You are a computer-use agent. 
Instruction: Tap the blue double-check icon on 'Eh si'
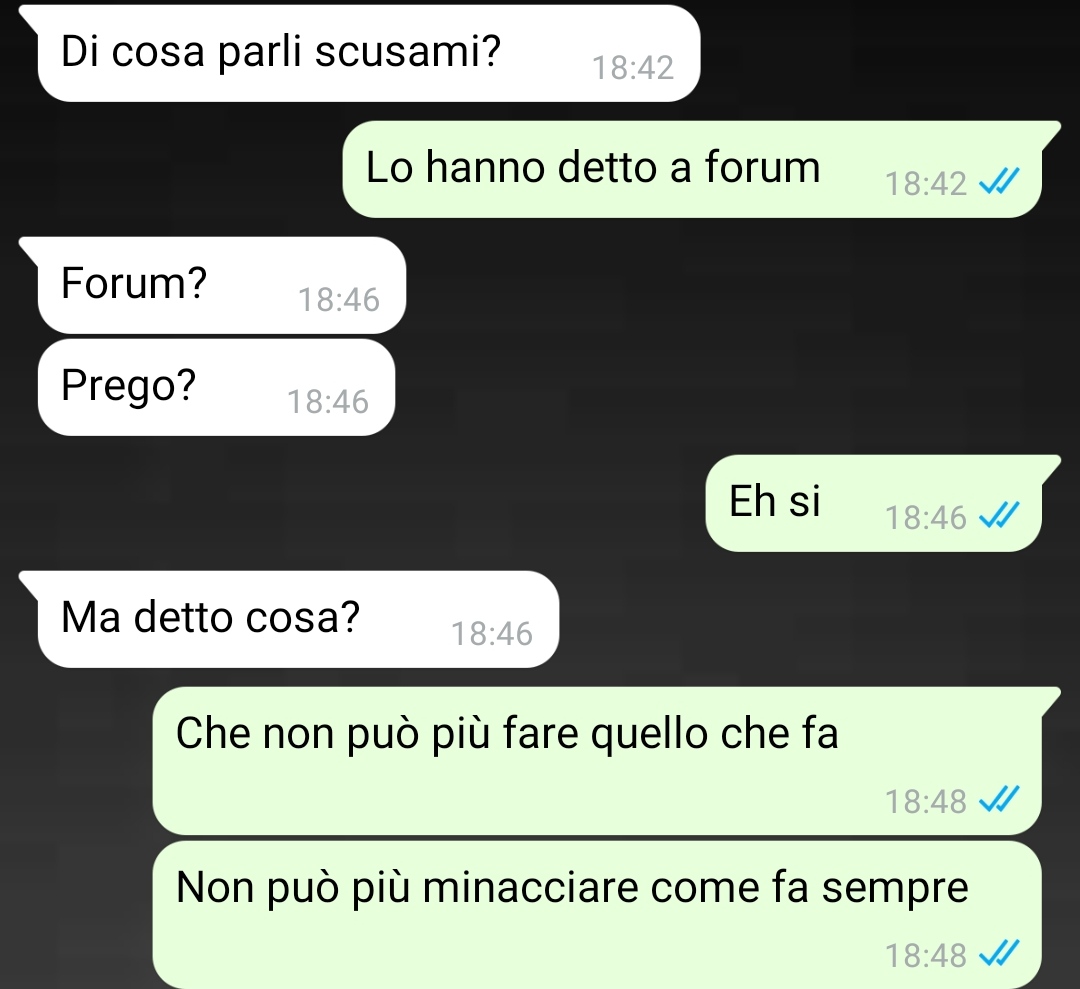998,515
